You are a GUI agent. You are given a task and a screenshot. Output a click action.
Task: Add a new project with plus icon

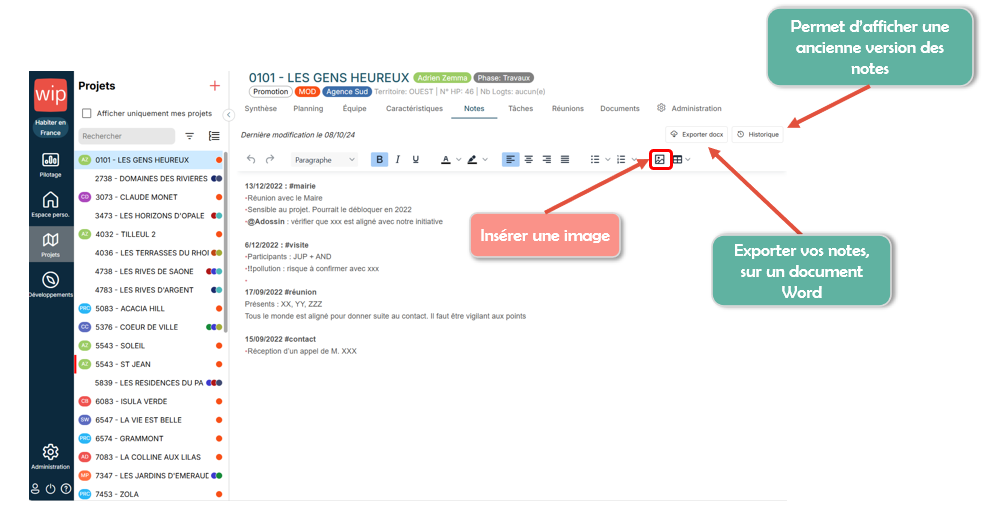pos(215,86)
